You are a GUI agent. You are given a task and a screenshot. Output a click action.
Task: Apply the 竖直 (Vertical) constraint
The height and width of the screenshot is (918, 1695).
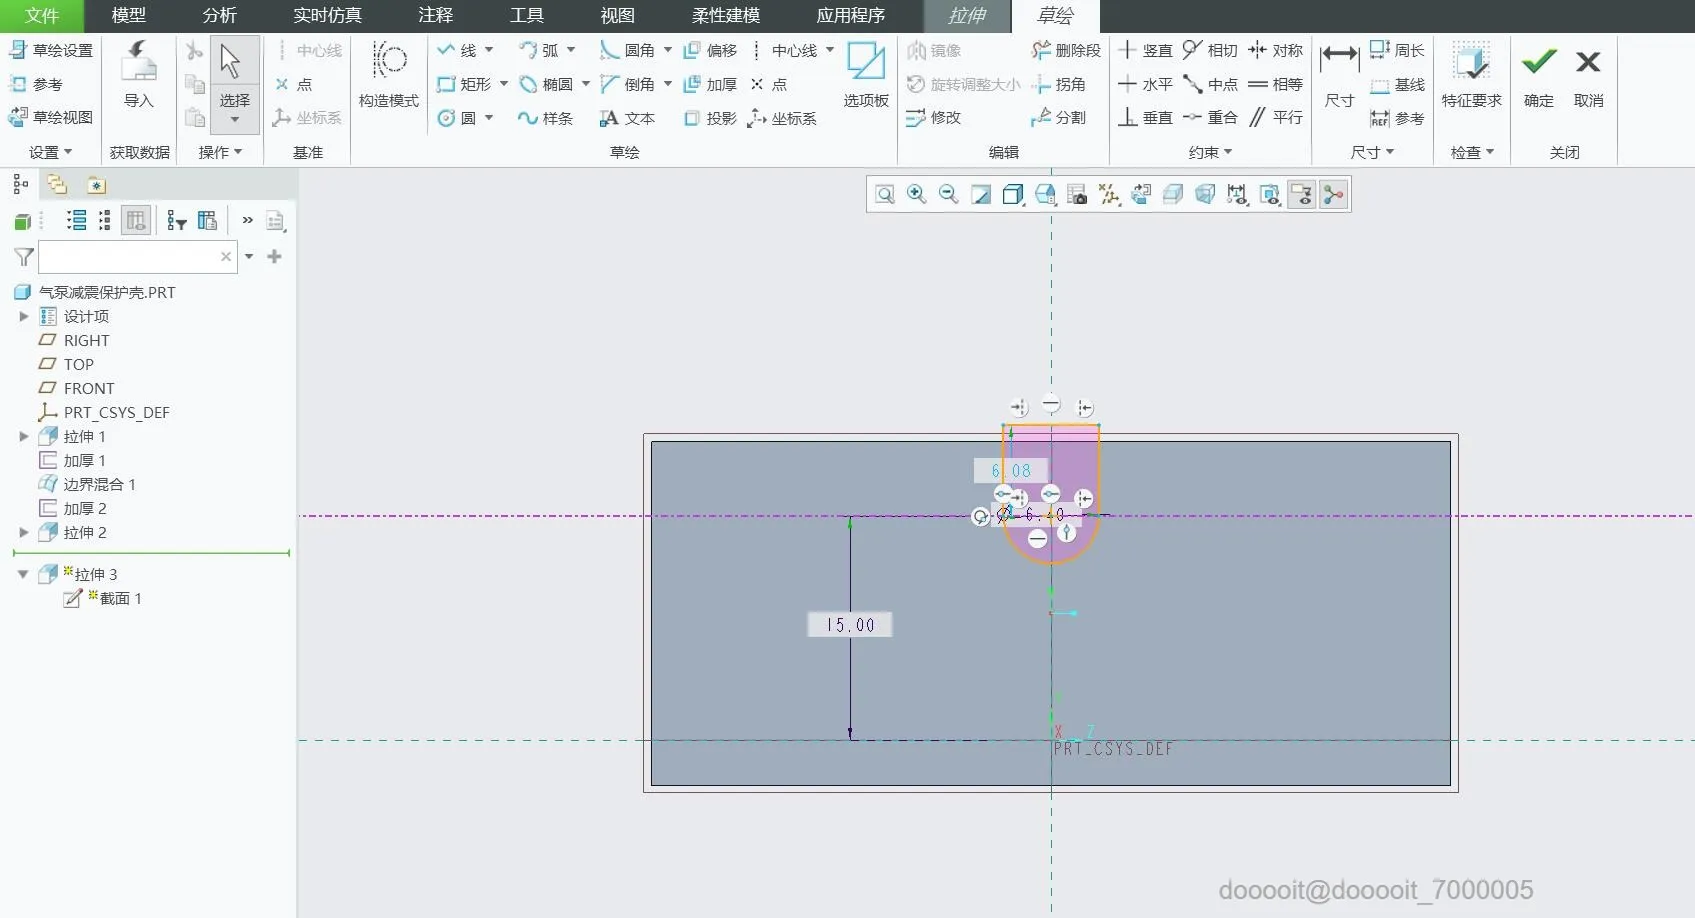tap(1145, 50)
